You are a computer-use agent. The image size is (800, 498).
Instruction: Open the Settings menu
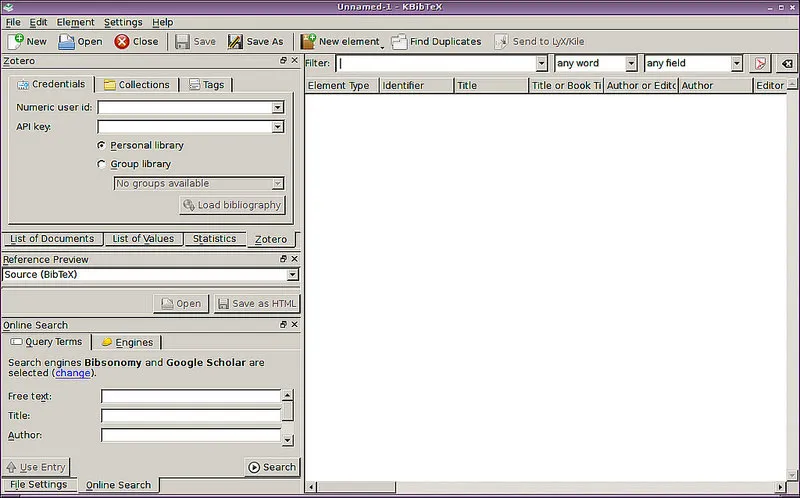click(x=123, y=22)
